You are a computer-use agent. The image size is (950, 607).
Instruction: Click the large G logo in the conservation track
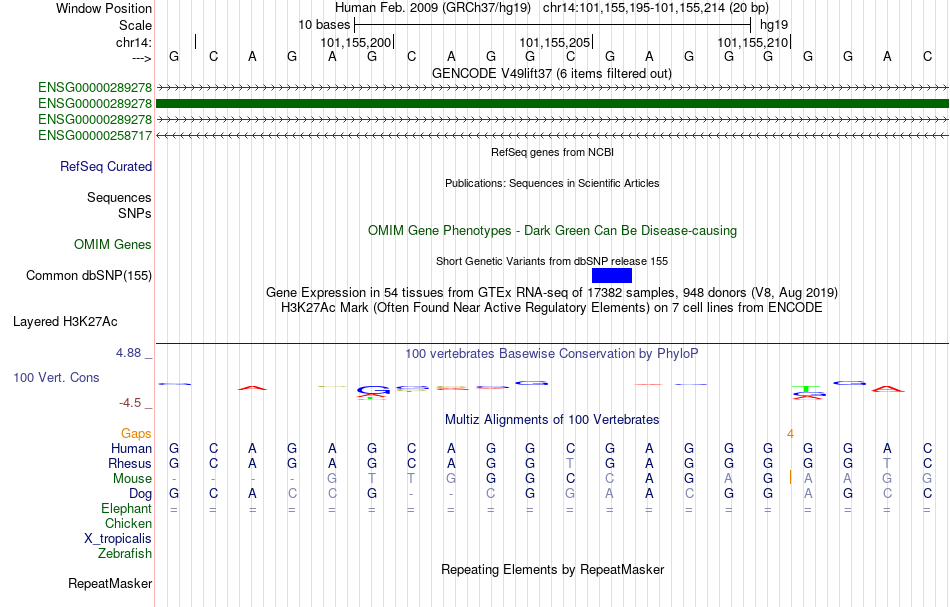[373, 390]
